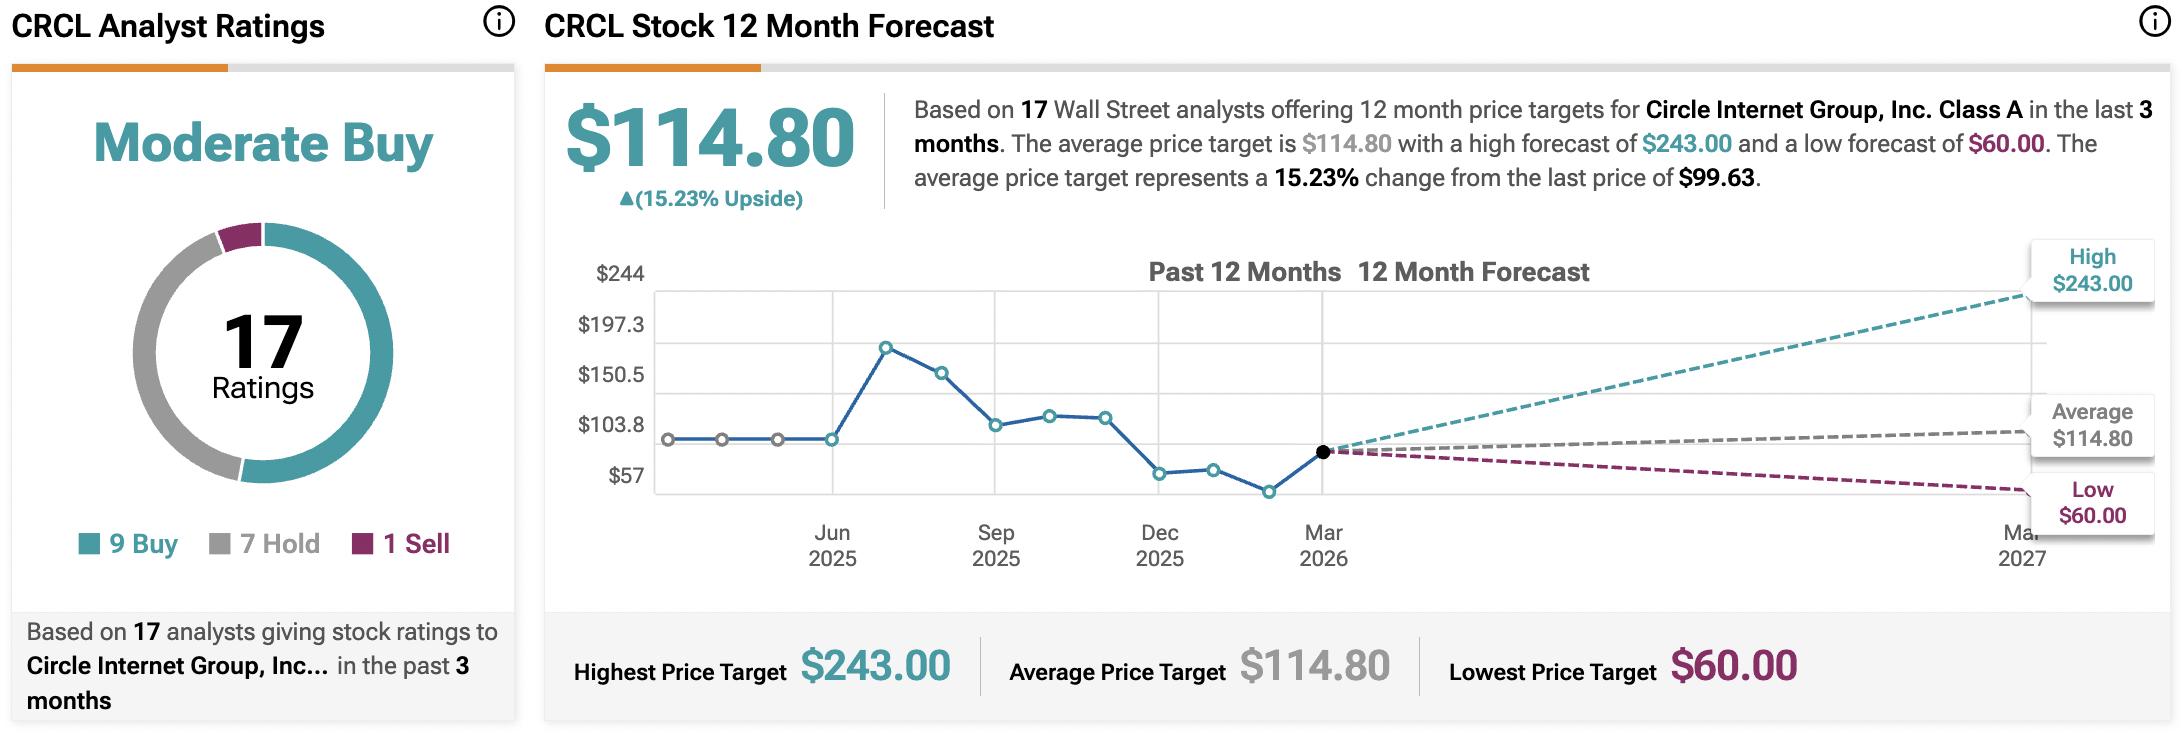Expand the Low $60.00 forecast label
This screenshot has height=734, width=2182.
(x=2092, y=500)
